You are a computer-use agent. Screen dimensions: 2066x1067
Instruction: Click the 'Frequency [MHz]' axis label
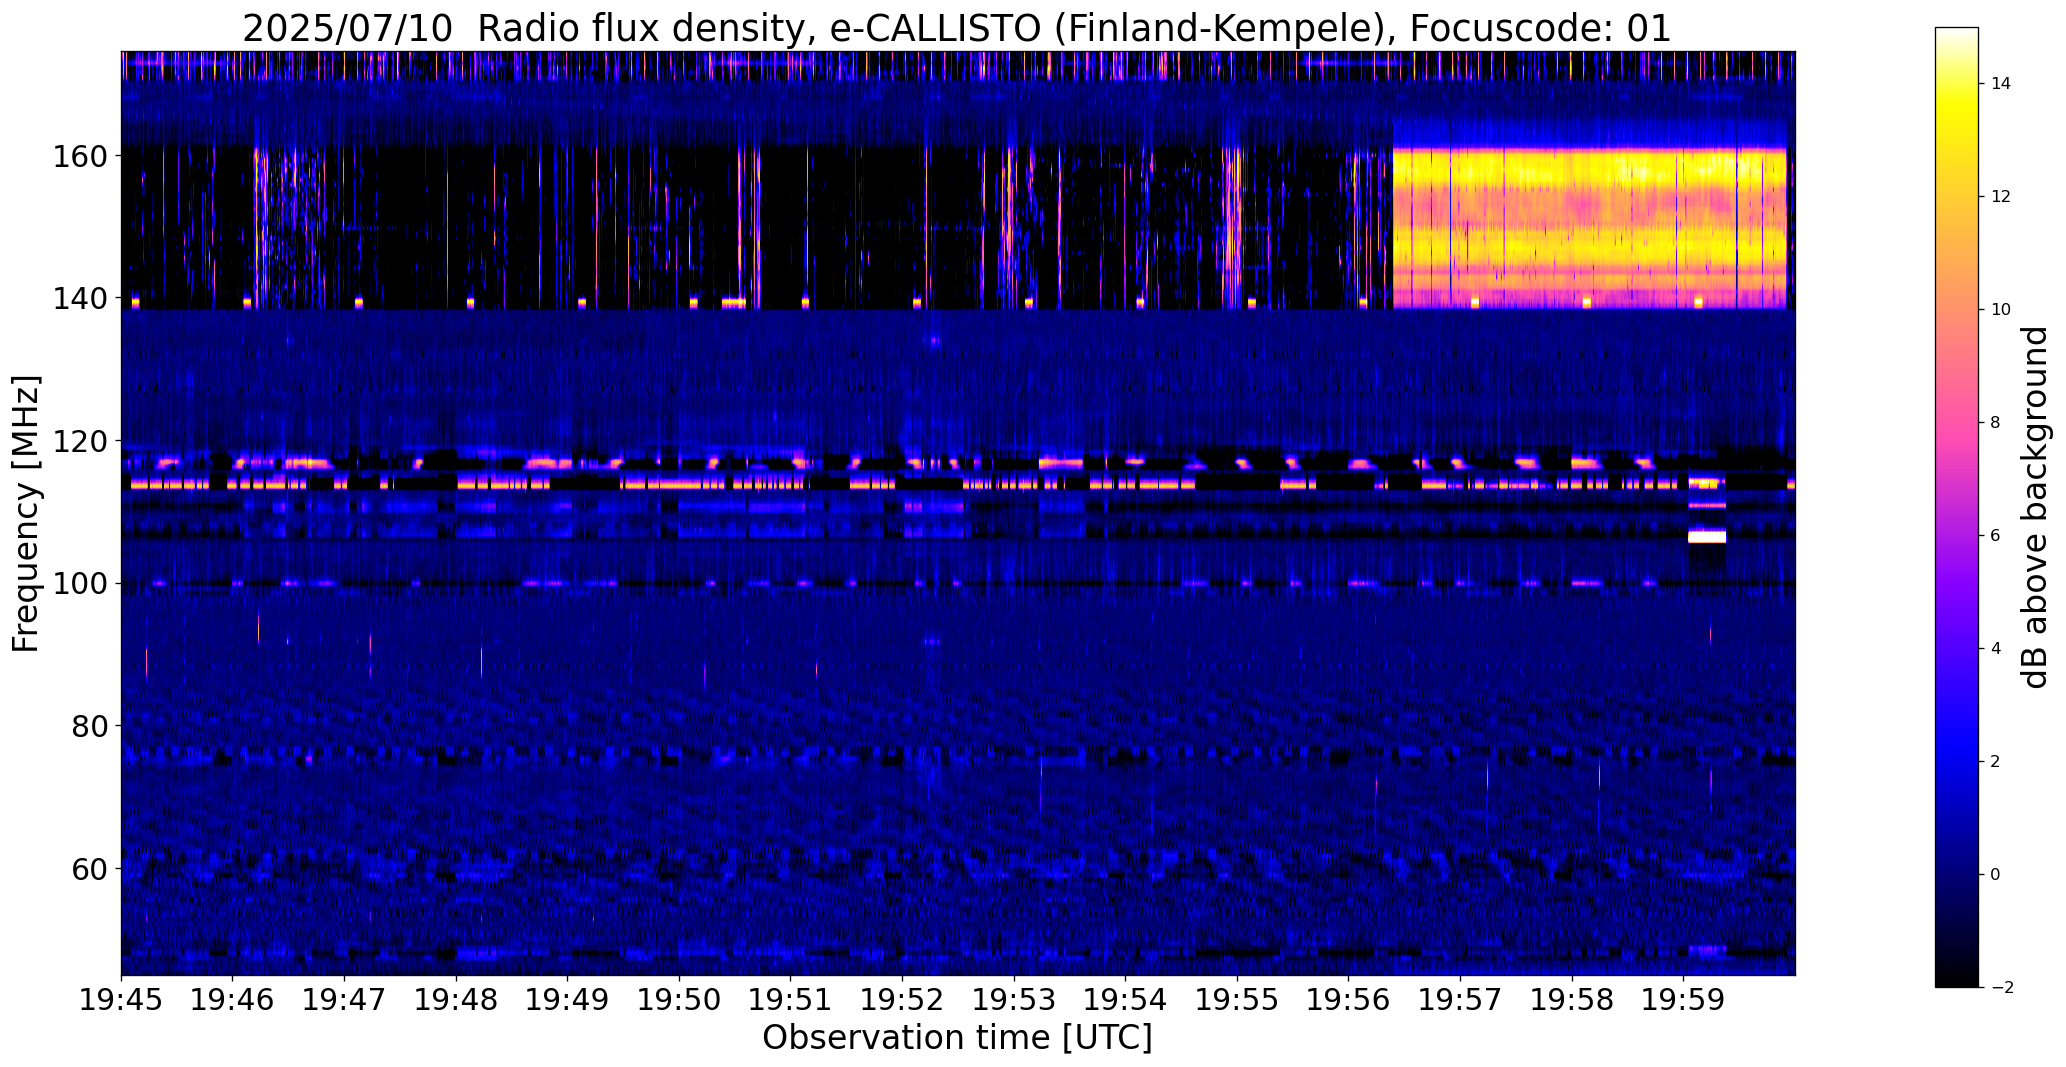pos(26,513)
